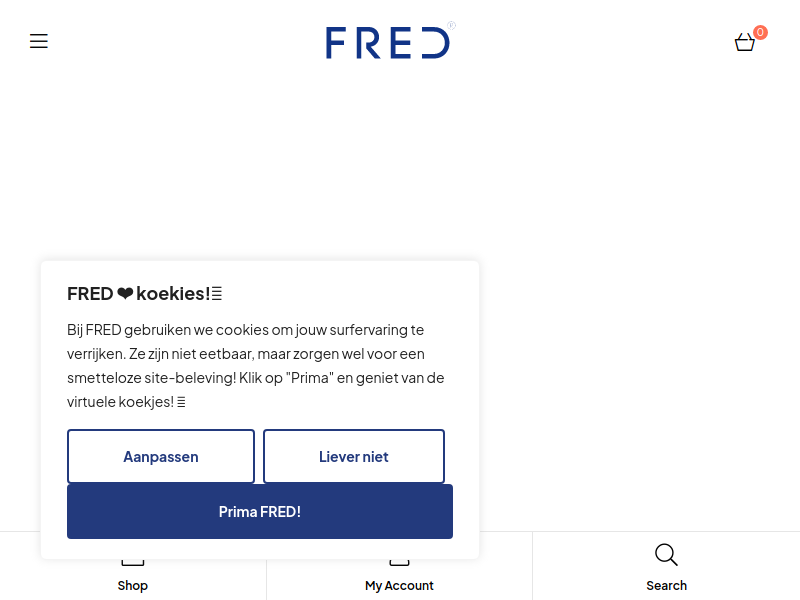The height and width of the screenshot is (600, 800).
Task: Click the cookie description paragraph
Action: (256, 366)
